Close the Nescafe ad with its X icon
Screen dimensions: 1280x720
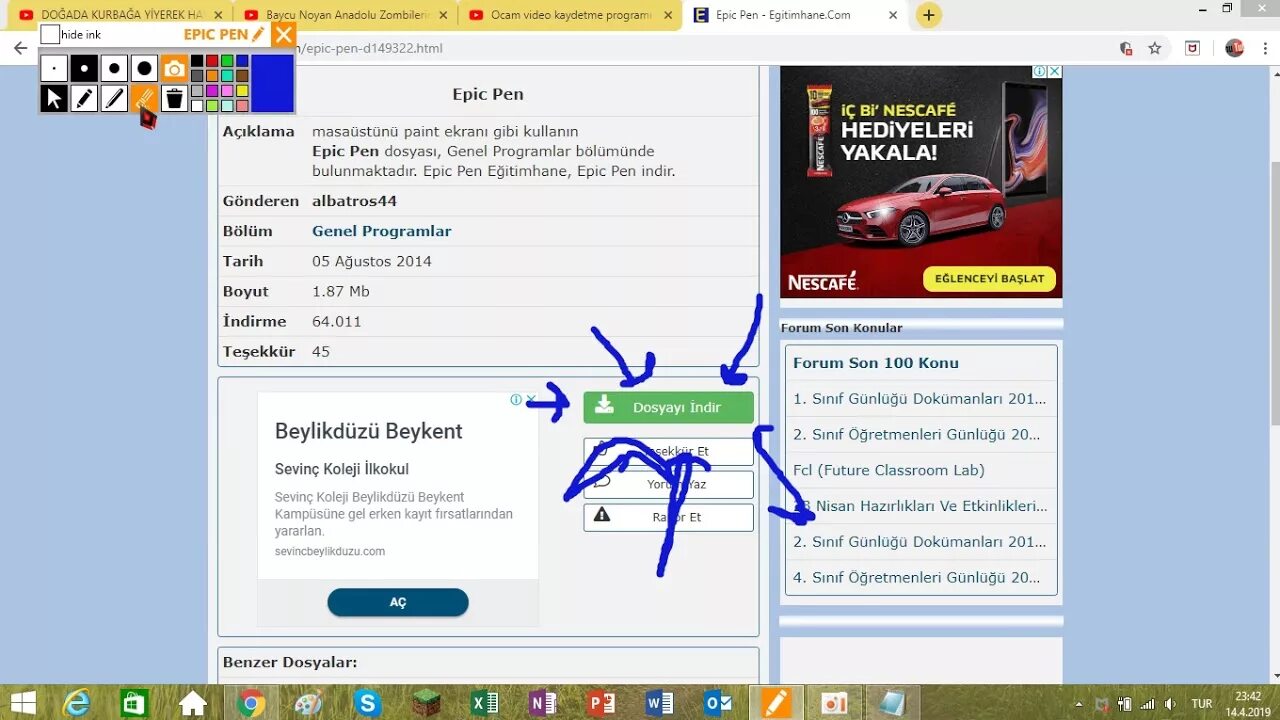1054,72
